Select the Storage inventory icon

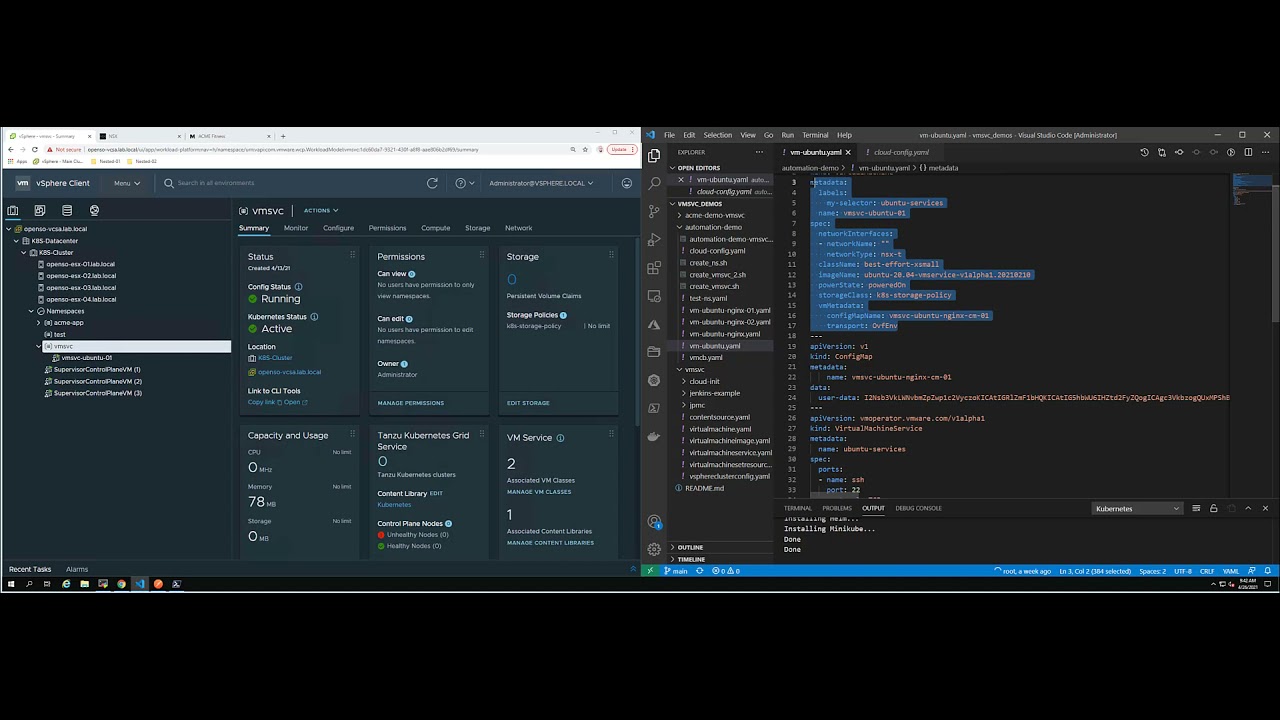[x=67, y=210]
